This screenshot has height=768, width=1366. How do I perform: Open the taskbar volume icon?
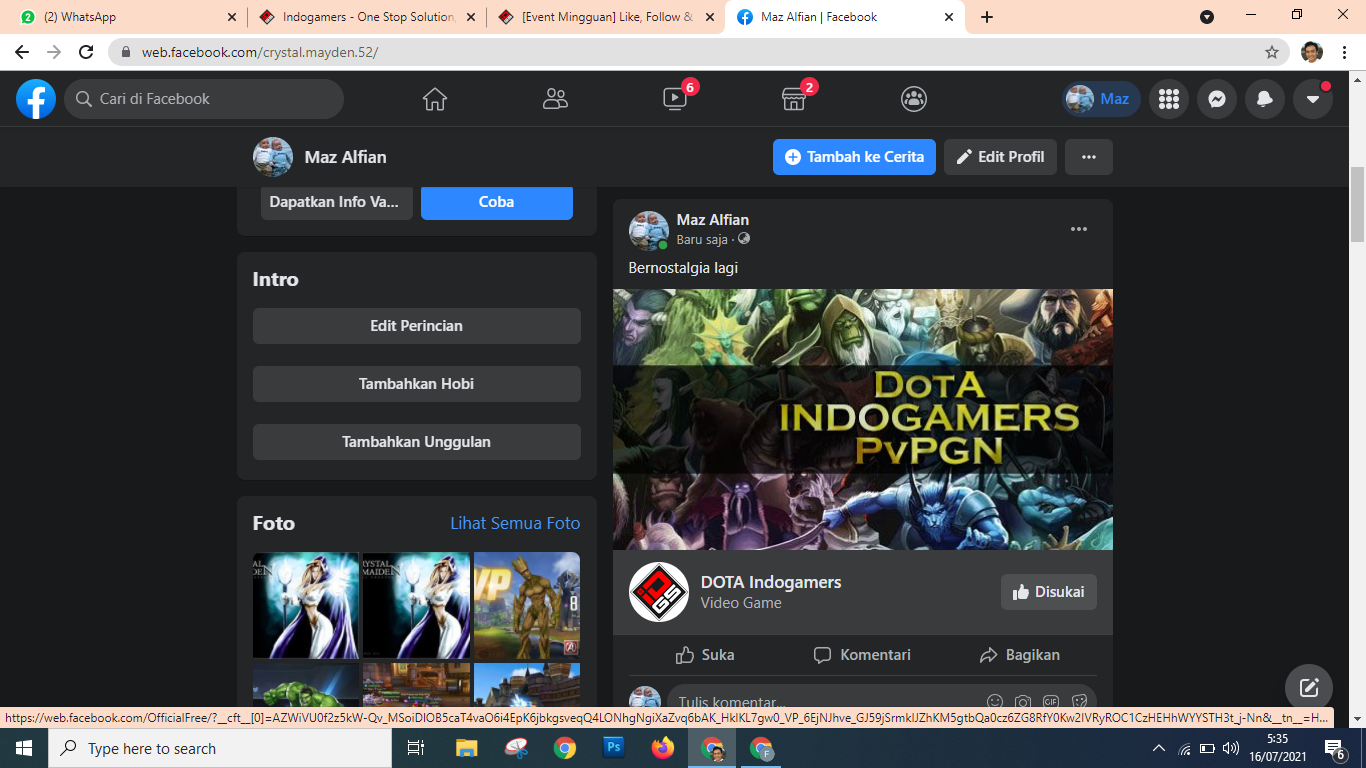[1231, 748]
